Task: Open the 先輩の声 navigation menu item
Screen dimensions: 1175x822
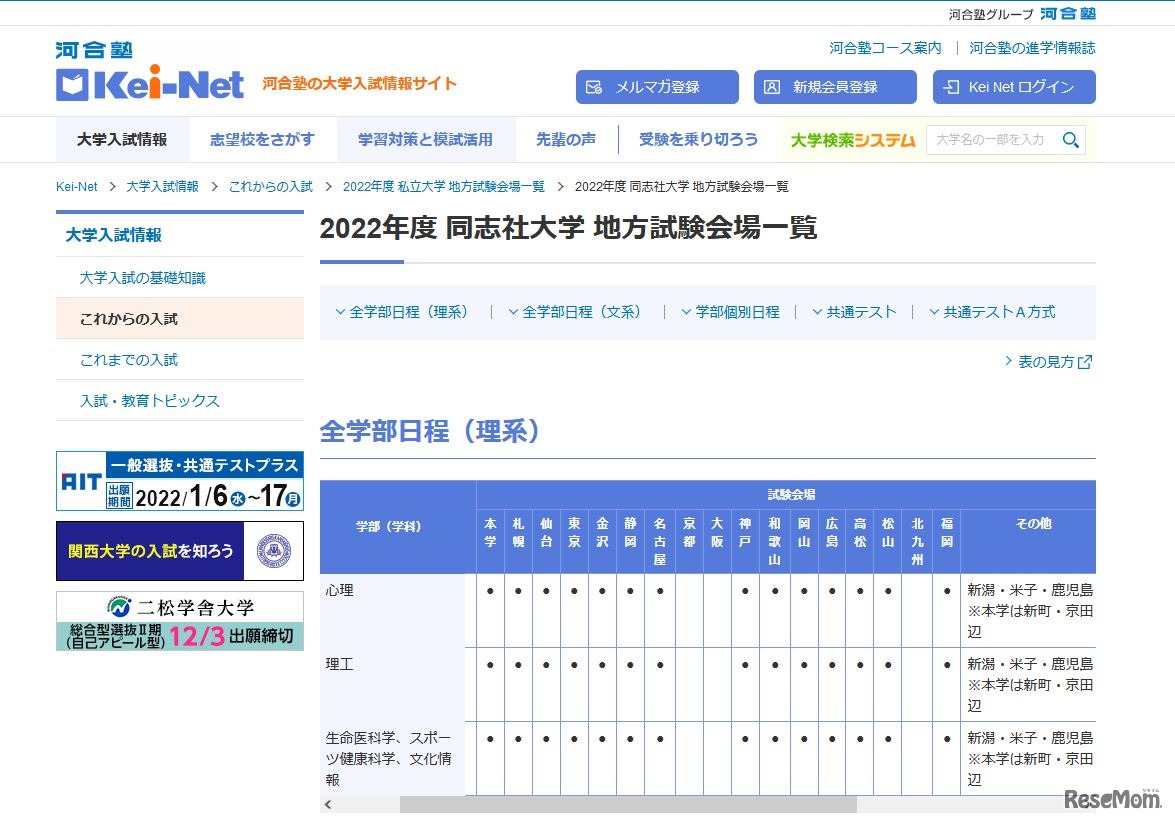Action: click(565, 140)
